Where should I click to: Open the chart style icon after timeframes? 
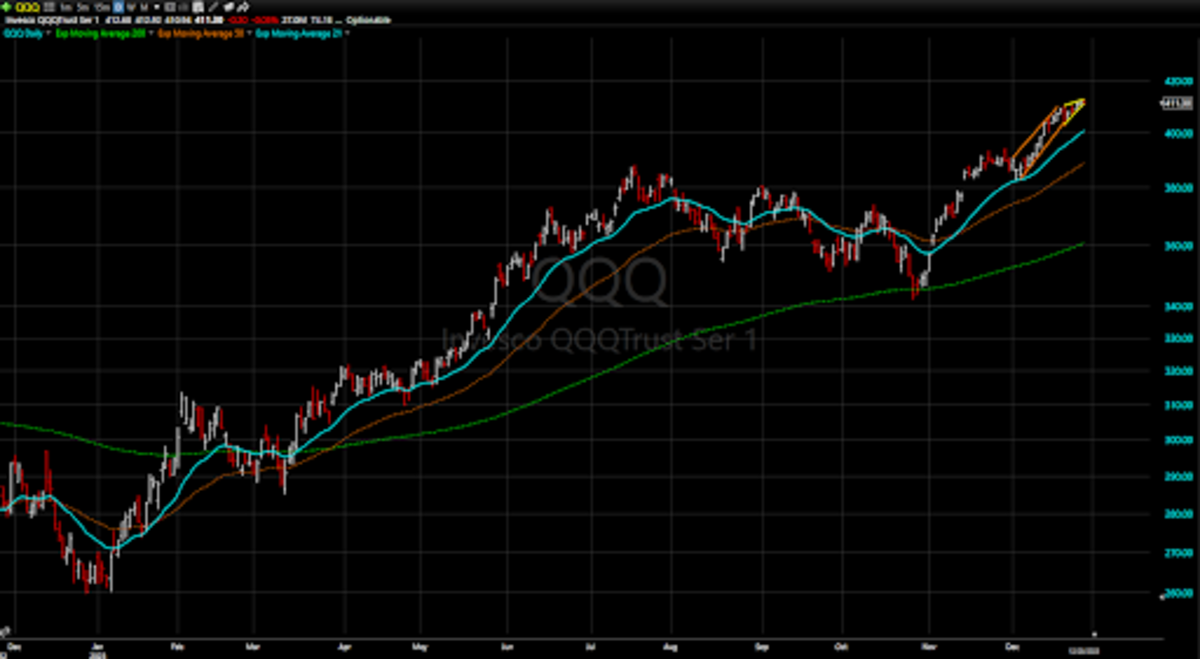(x=166, y=6)
